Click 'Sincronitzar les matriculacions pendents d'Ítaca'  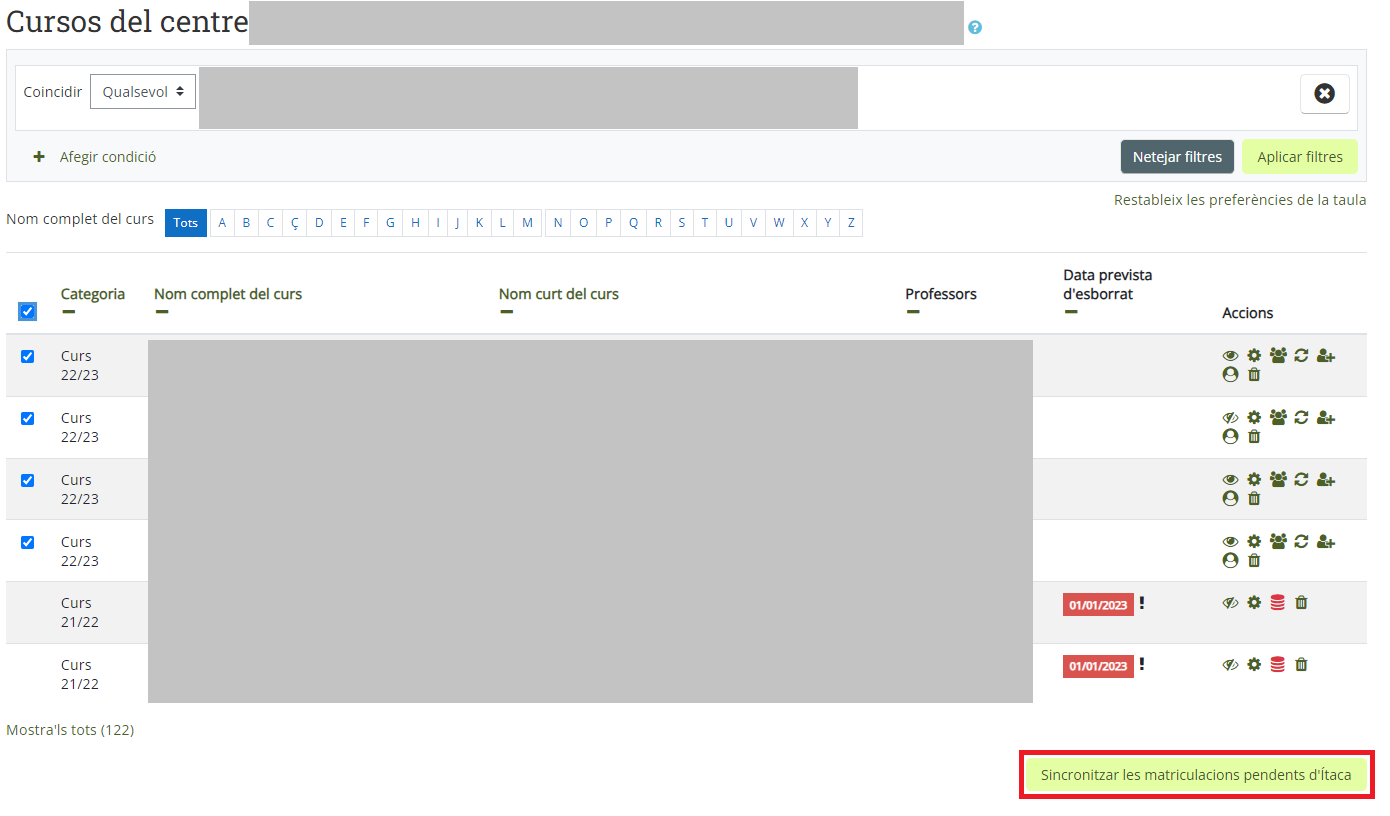click(1196, 775)
